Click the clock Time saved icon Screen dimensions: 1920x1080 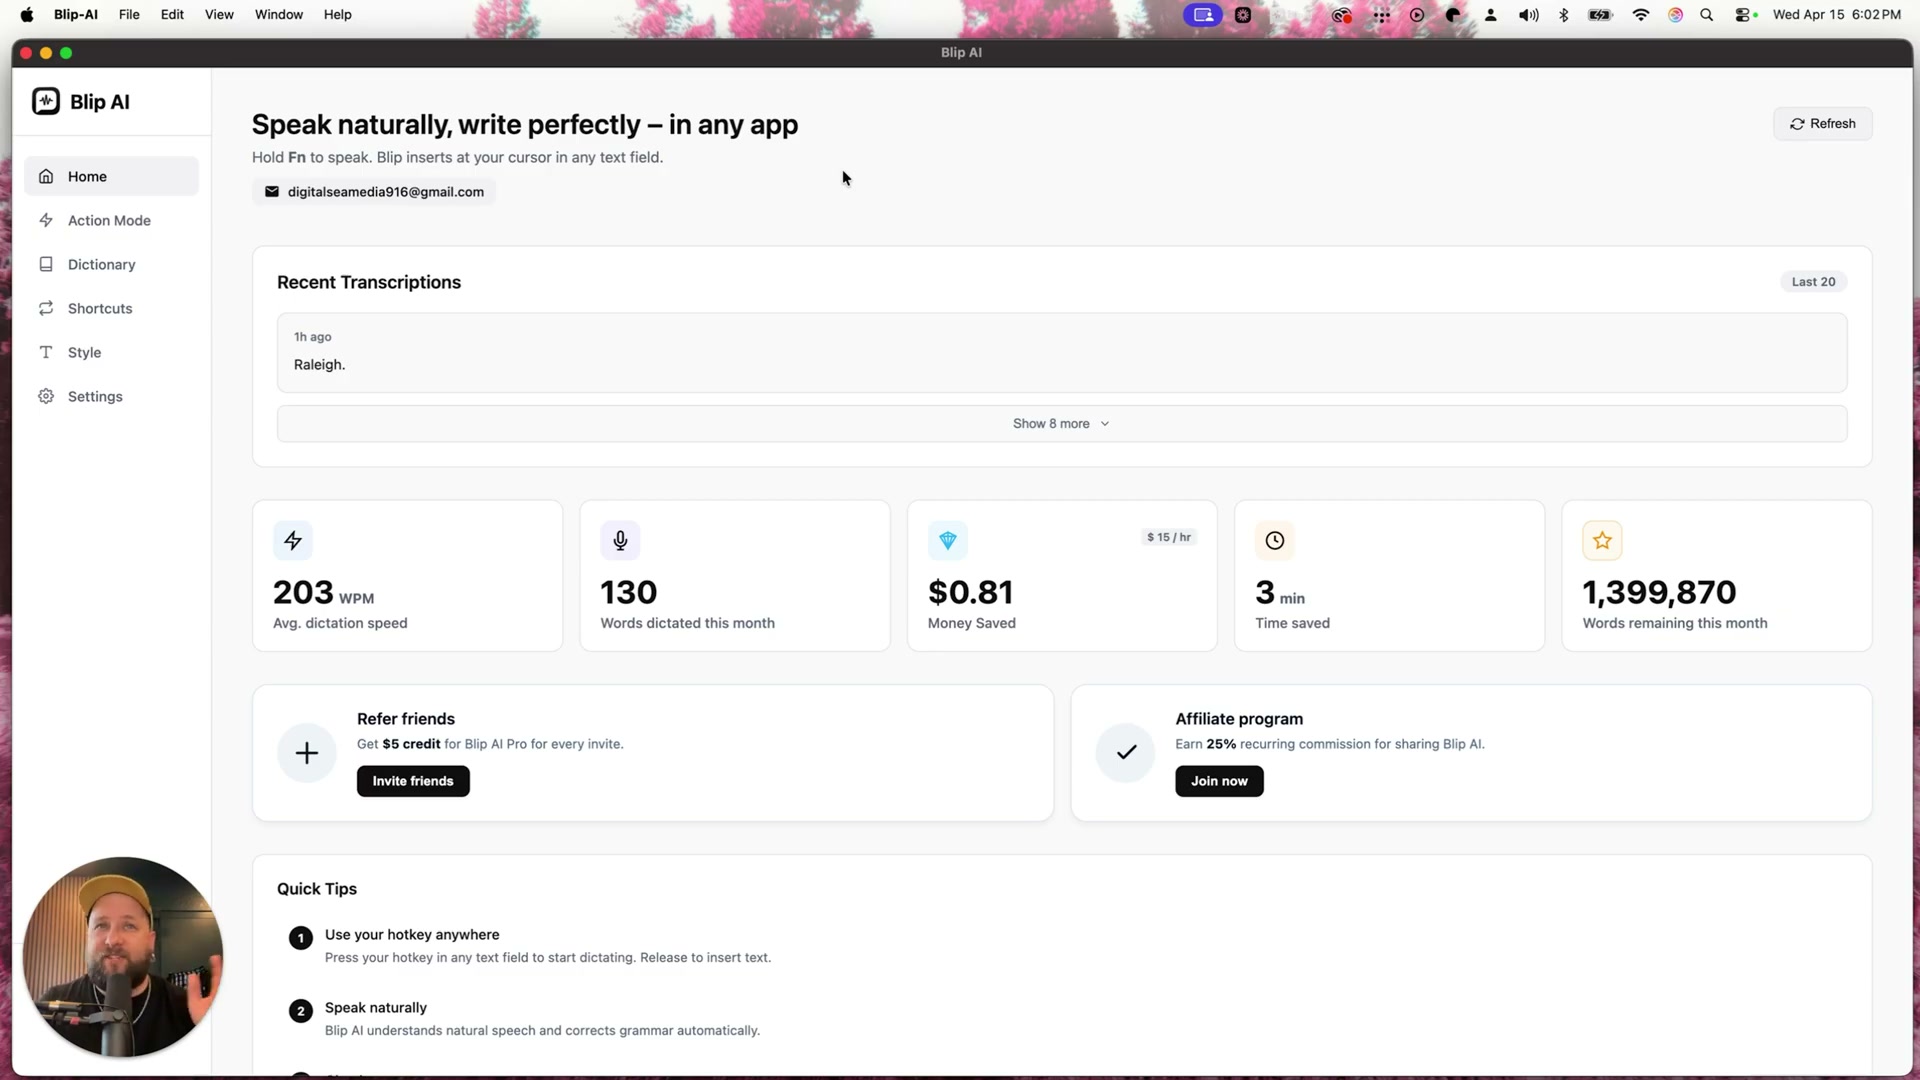(x=1274, y=540)
